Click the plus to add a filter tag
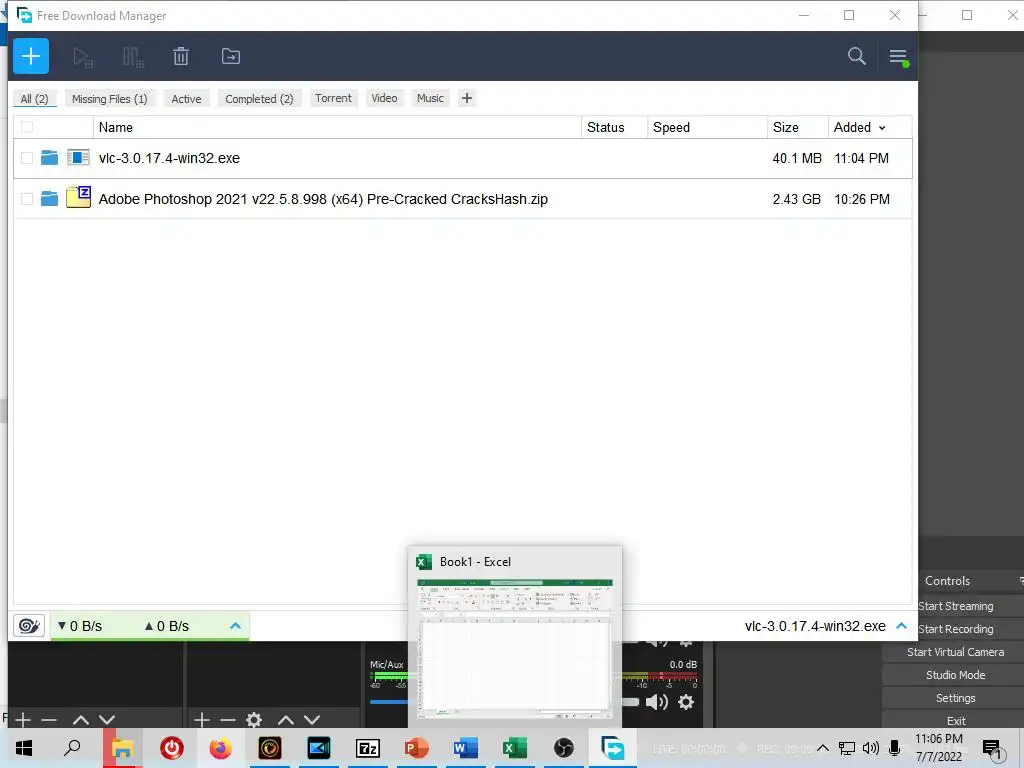This screenshot has height=768, width=1024. [x=466, y=98]
